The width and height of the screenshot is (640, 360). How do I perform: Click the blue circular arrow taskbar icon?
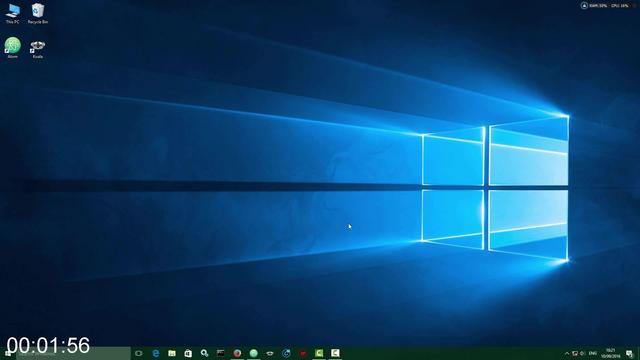pyautogui.click(x=286, y=353)
